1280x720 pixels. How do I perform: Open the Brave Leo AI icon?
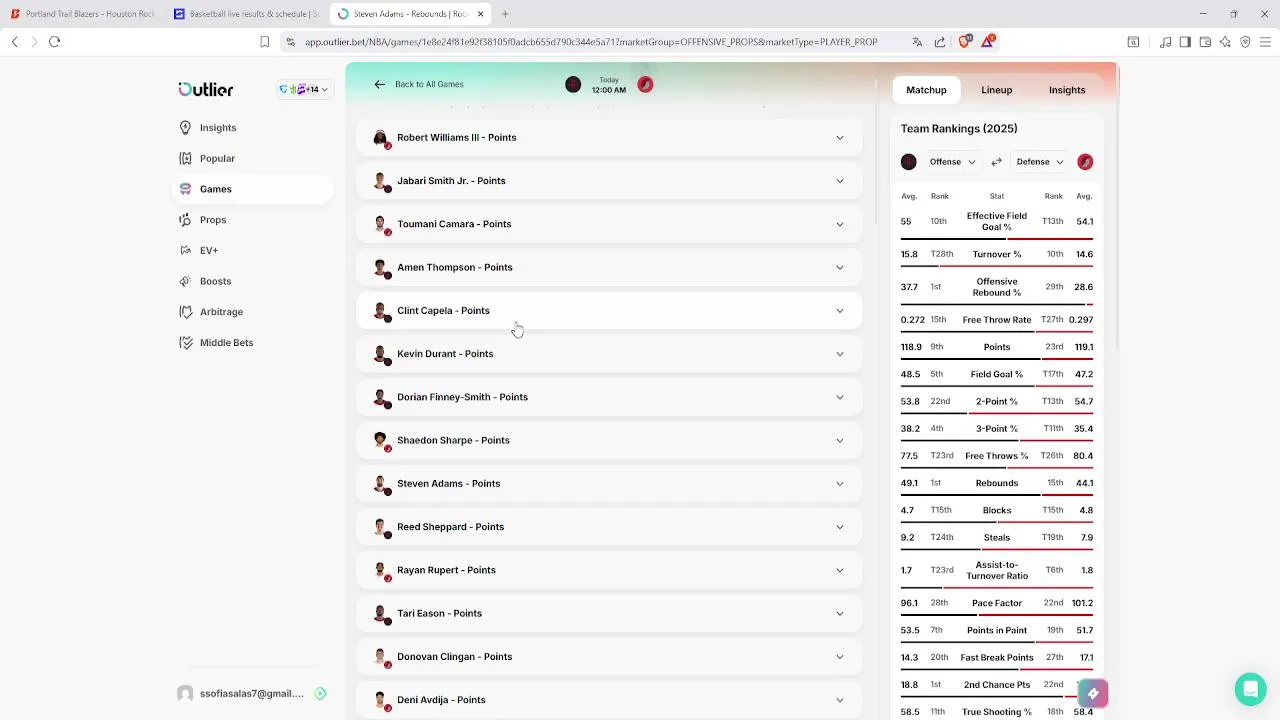(x=1225, y=42)
